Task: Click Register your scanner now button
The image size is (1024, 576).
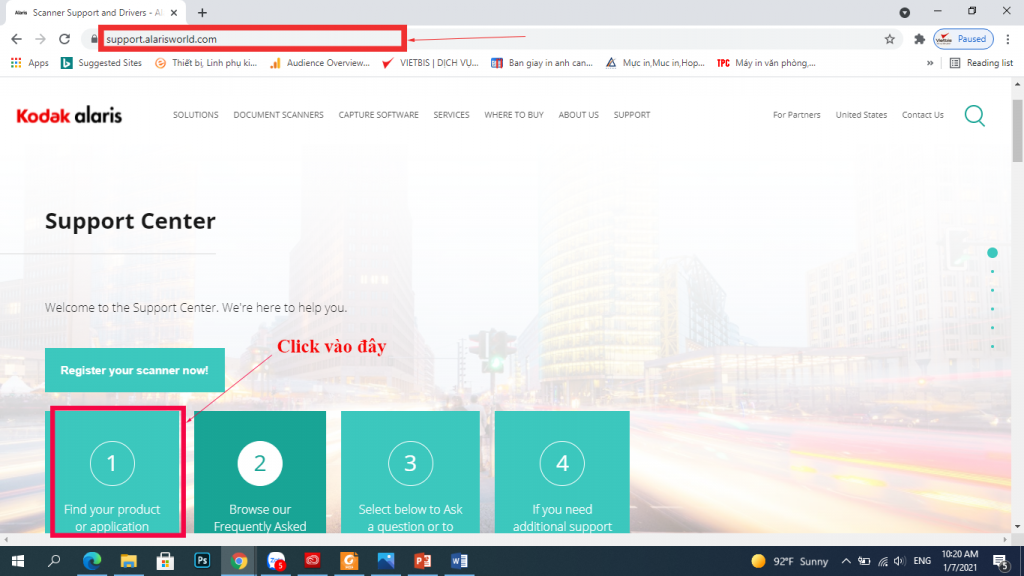Action: pos(134,370)
